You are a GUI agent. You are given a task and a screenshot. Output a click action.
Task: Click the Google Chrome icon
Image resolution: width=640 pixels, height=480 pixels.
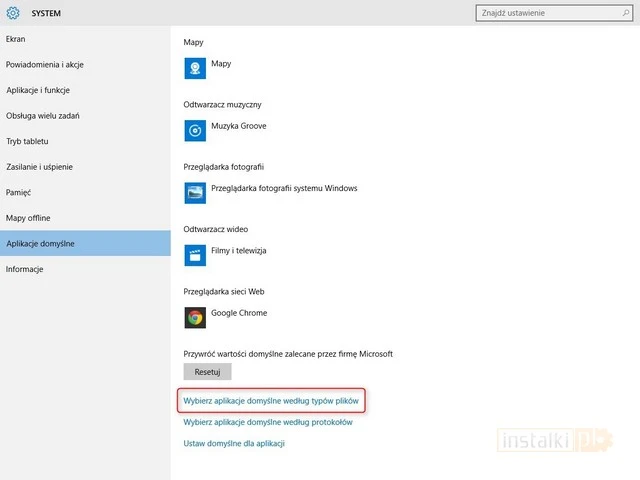[195, 317]
